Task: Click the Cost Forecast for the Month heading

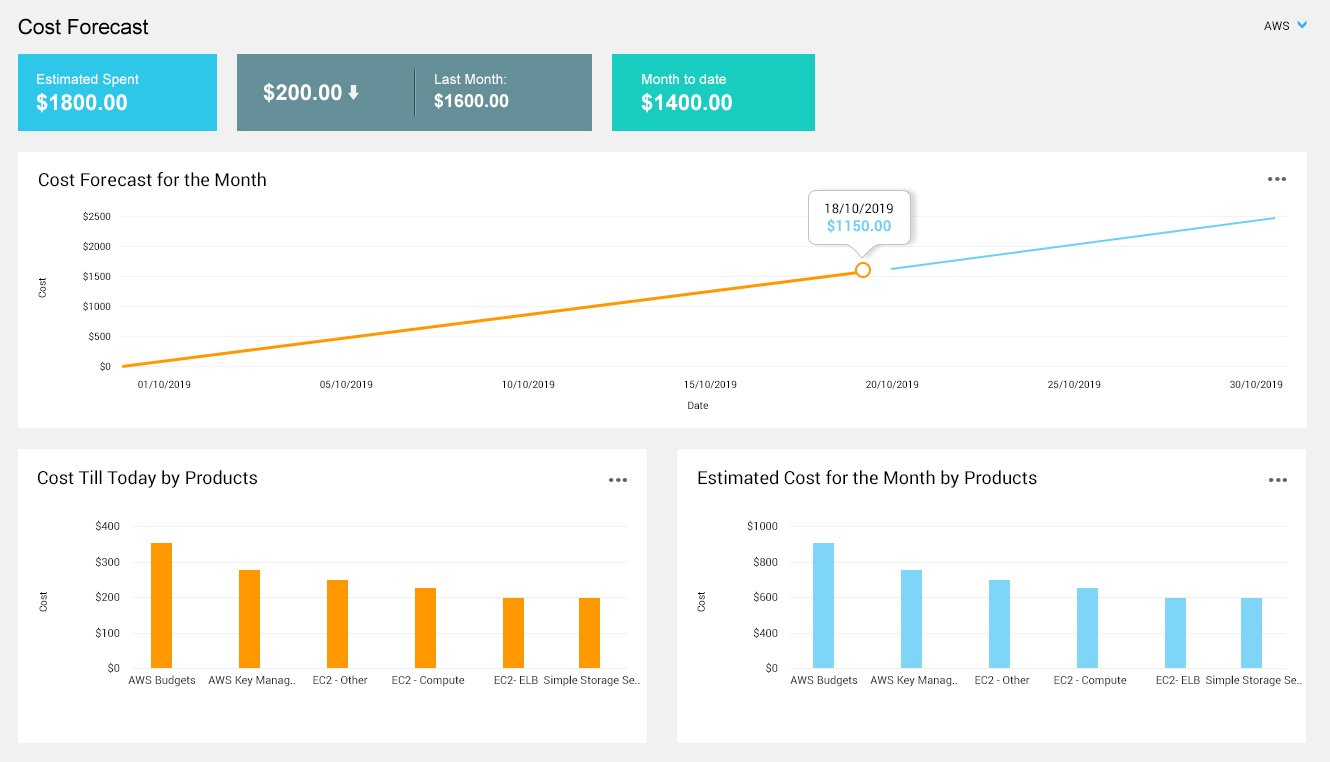Action: [x=152, y=180]
